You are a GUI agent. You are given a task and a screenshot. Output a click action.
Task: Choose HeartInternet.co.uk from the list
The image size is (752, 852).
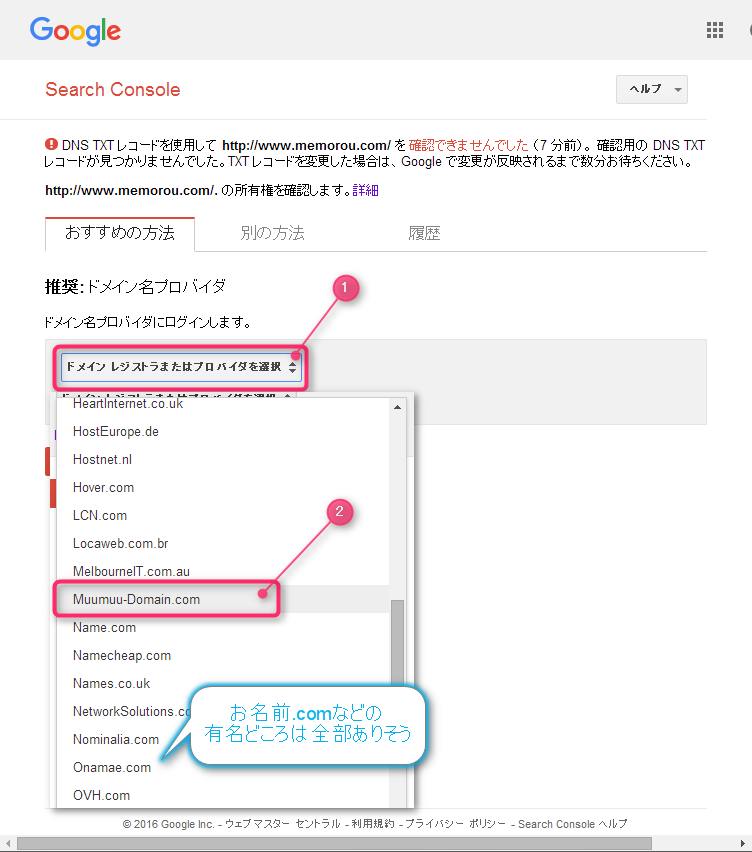[223, 403]
